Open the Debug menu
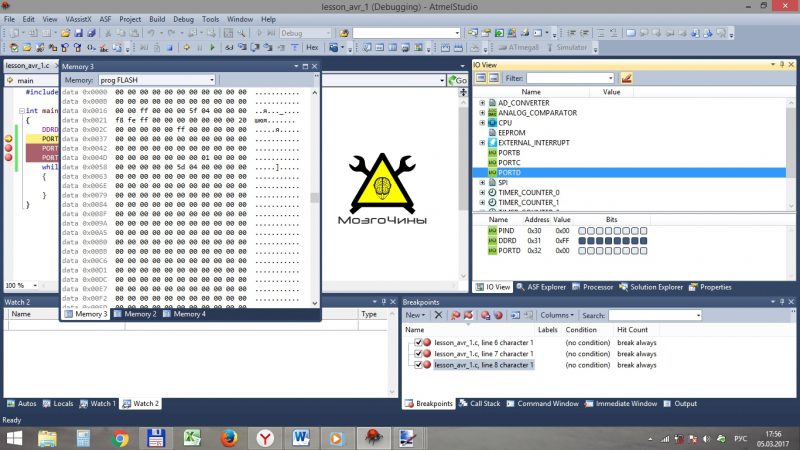800x450 pixels. (x=183, y=19)
